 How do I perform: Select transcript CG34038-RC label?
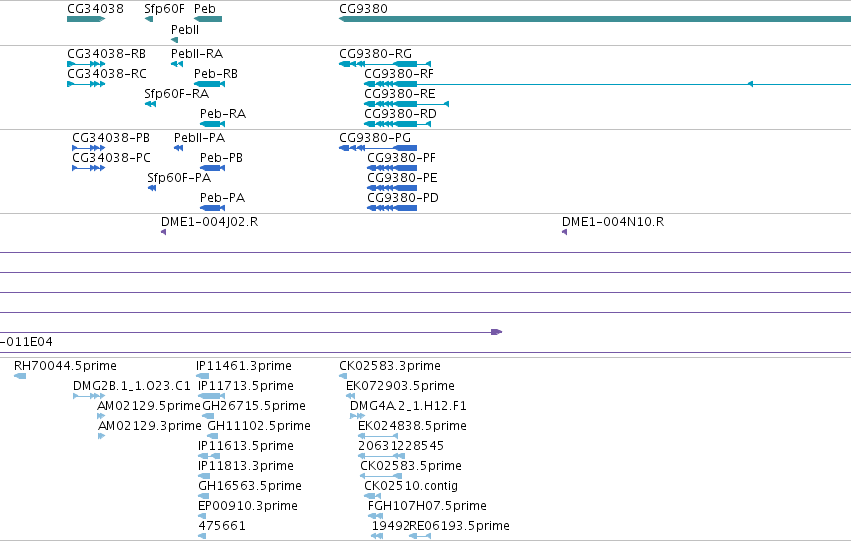point(106,74)
